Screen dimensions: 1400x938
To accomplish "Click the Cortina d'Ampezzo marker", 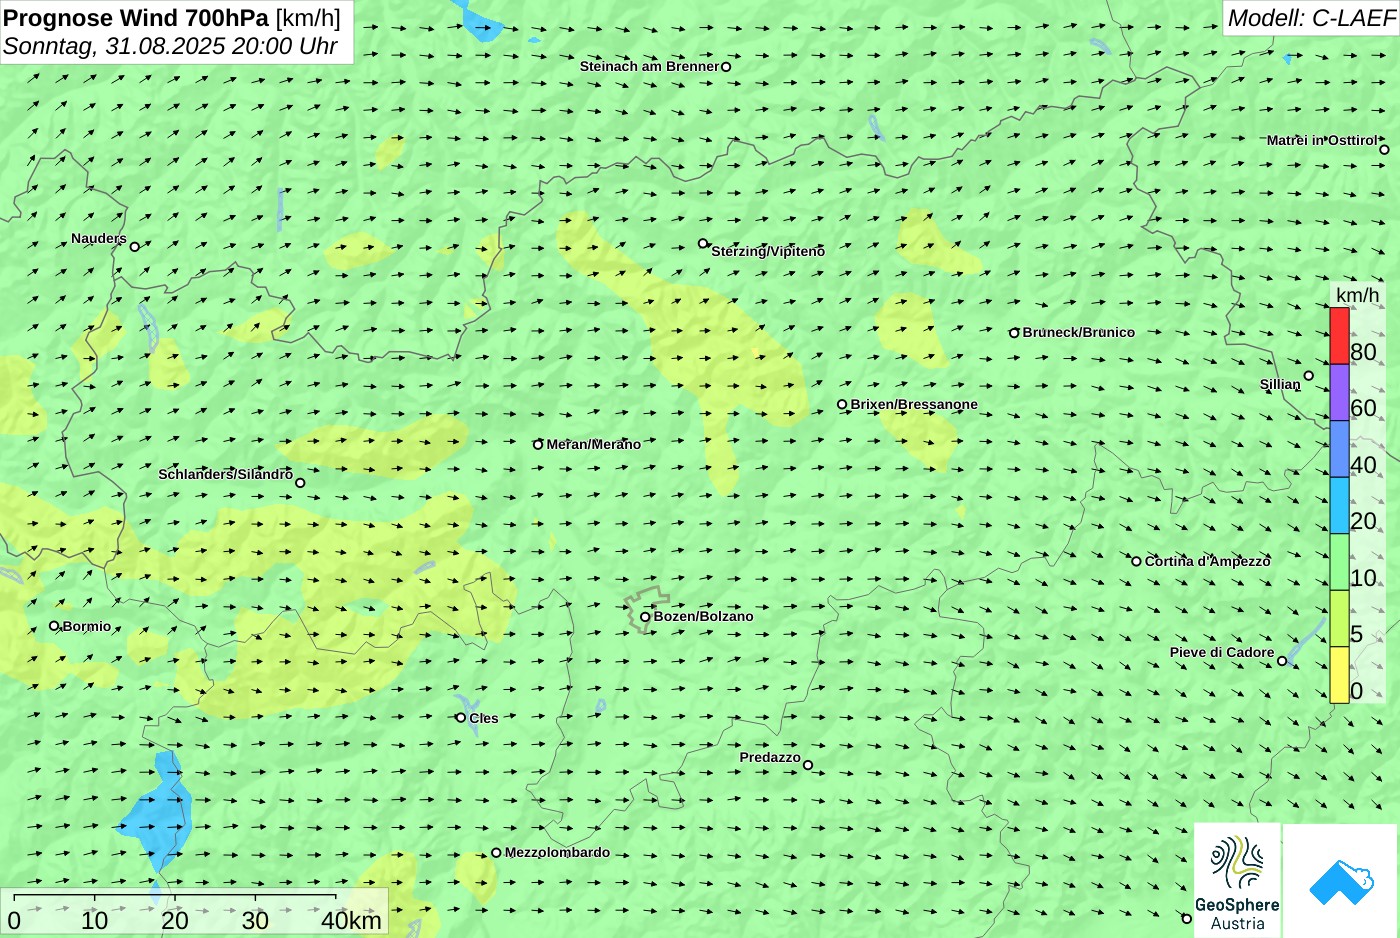I will tap(1136, 561).
